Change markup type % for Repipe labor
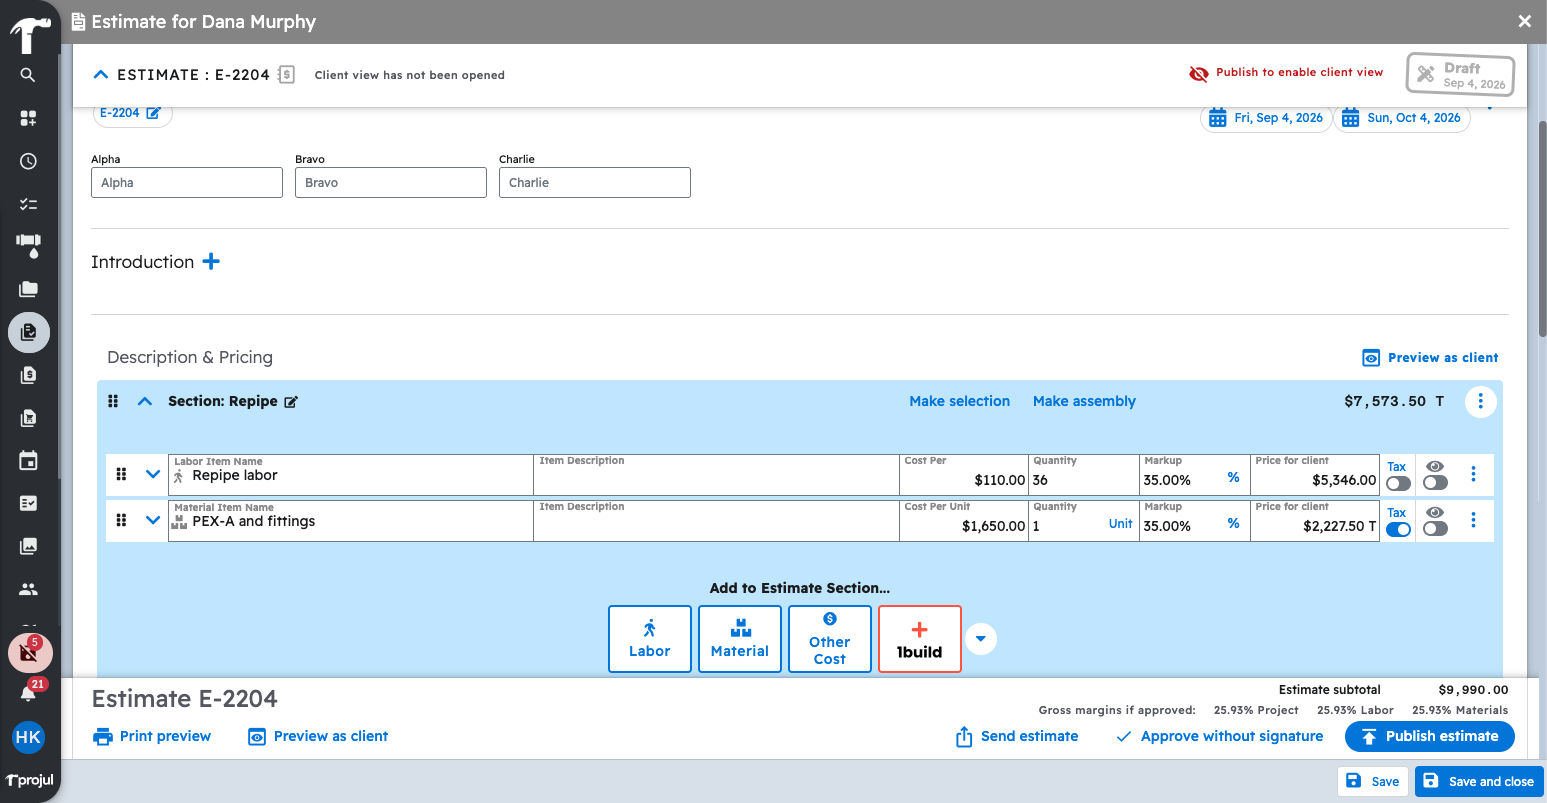This screenshot has width=1547, height=803. tap(1233, 478)
